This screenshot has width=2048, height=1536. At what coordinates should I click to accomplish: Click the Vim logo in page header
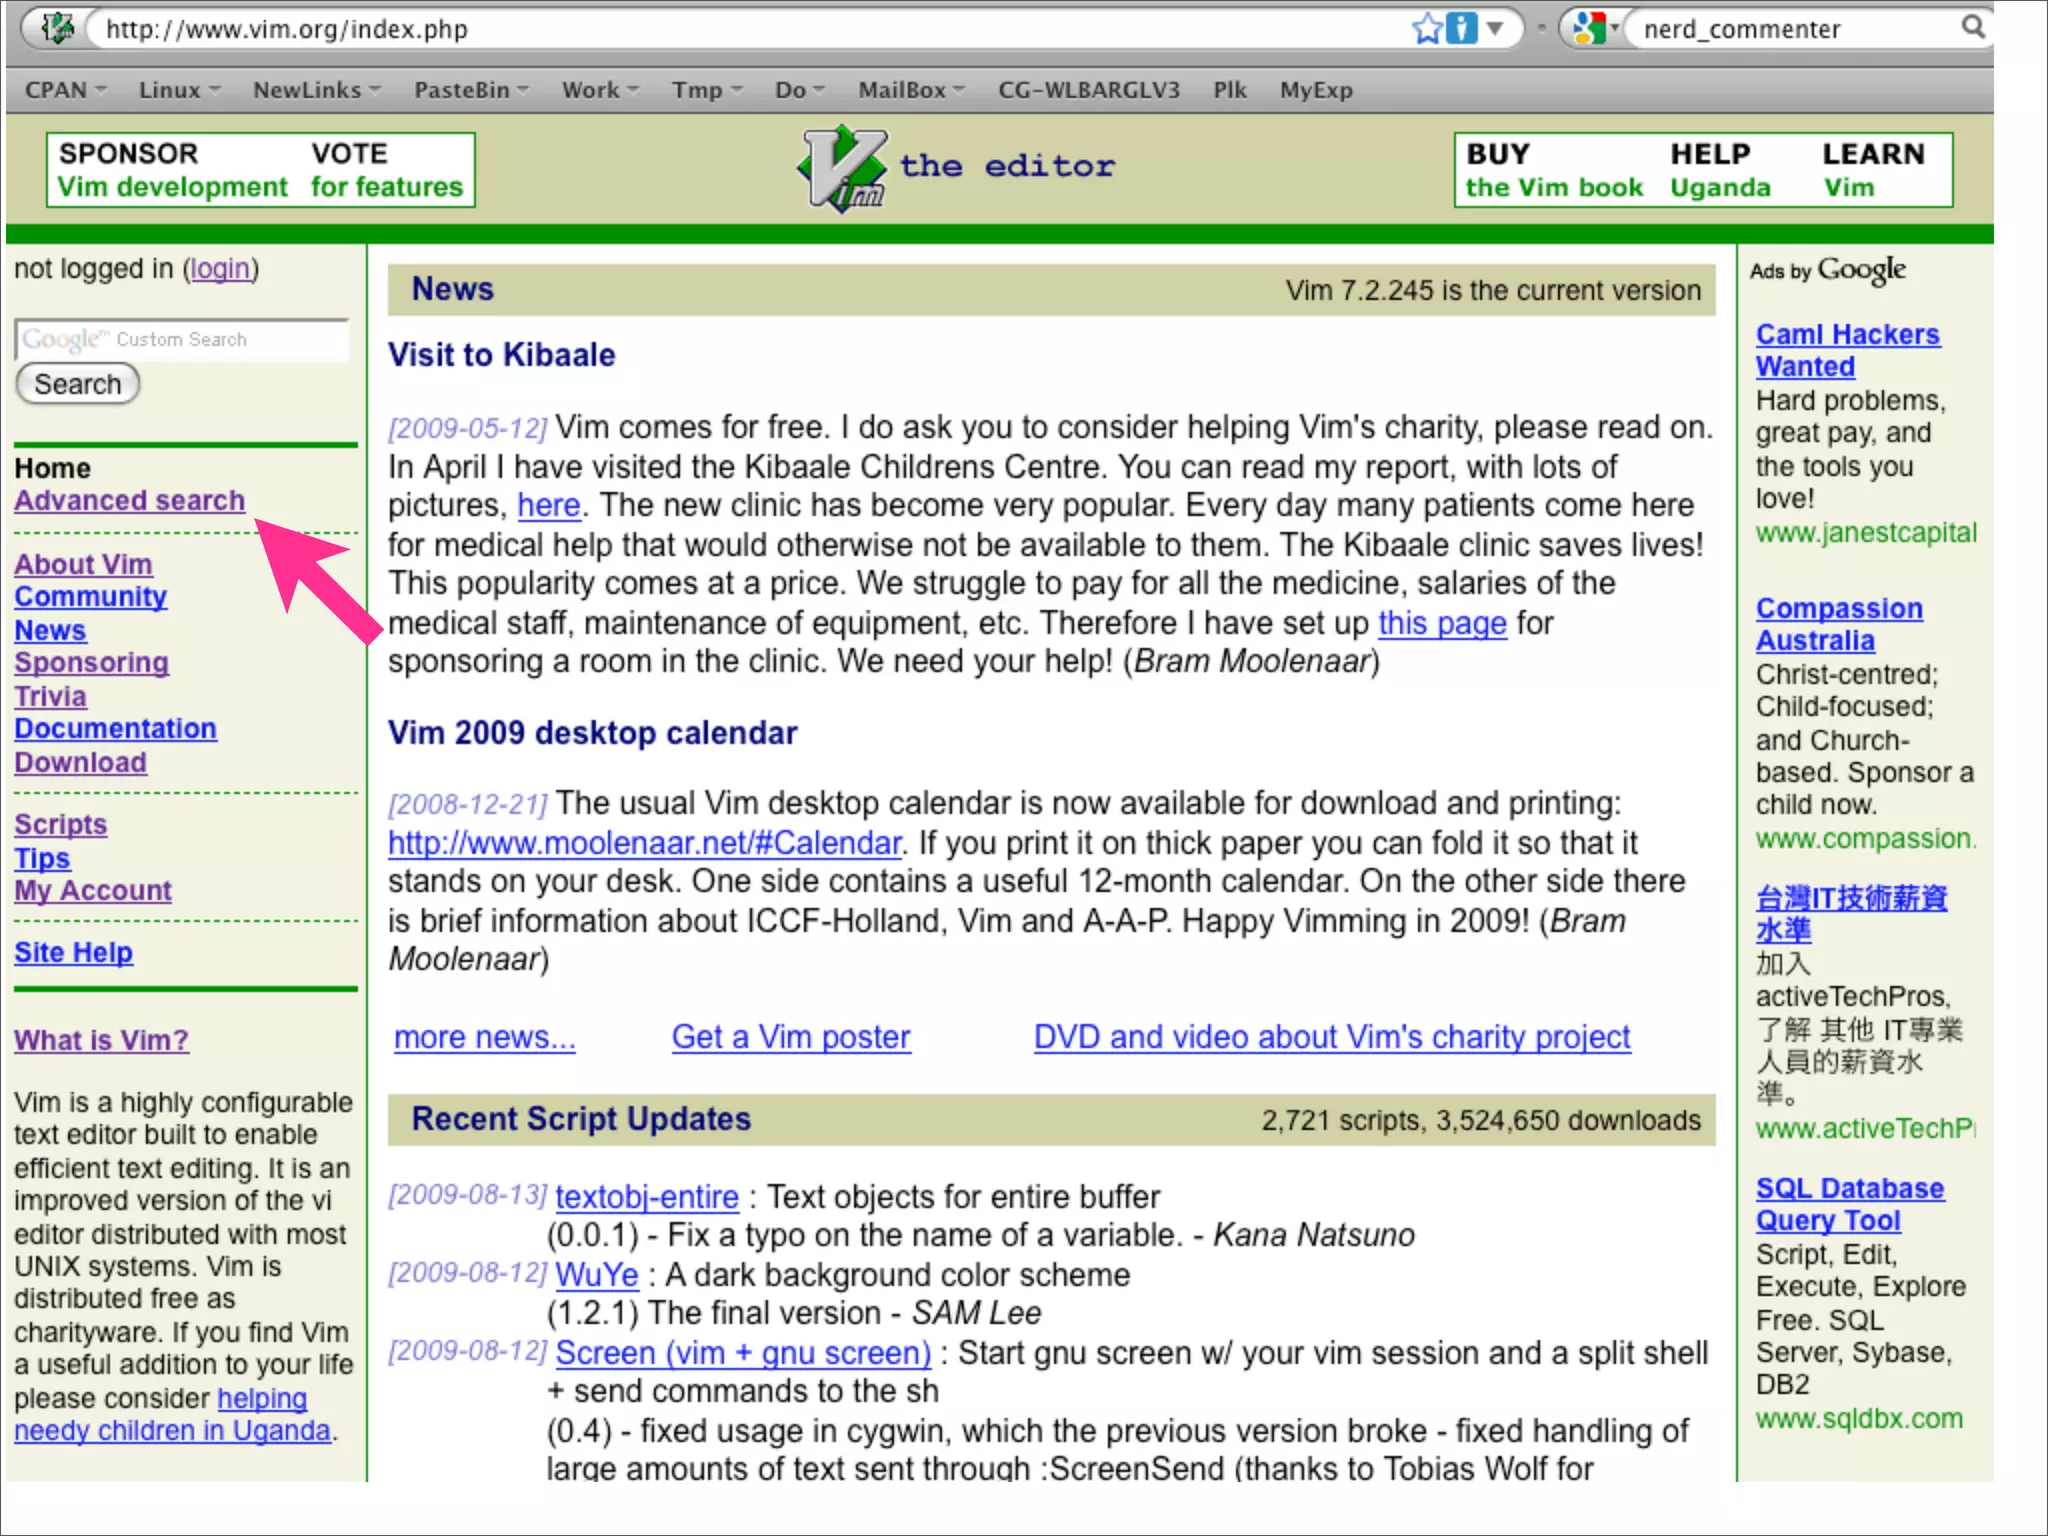click(842, 168)
